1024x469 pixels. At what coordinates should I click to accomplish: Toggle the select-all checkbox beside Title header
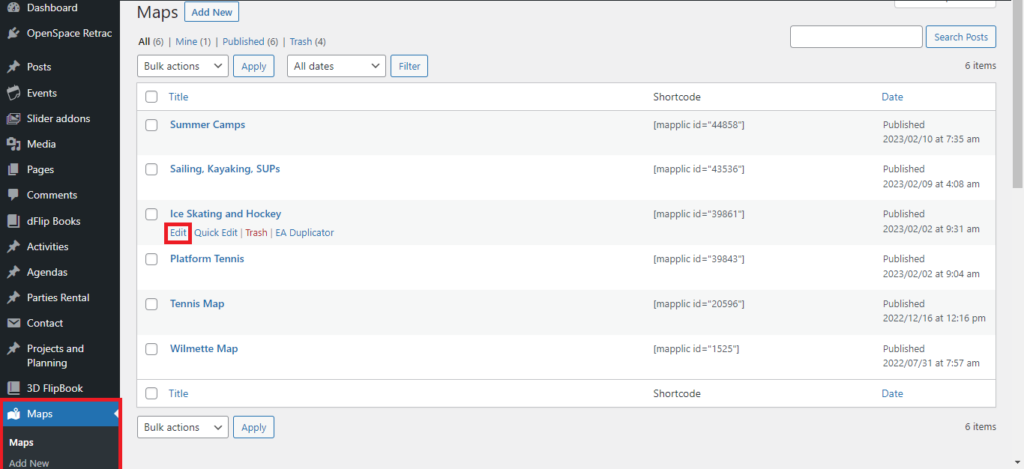pyautogui.click(x=152, y=97)
